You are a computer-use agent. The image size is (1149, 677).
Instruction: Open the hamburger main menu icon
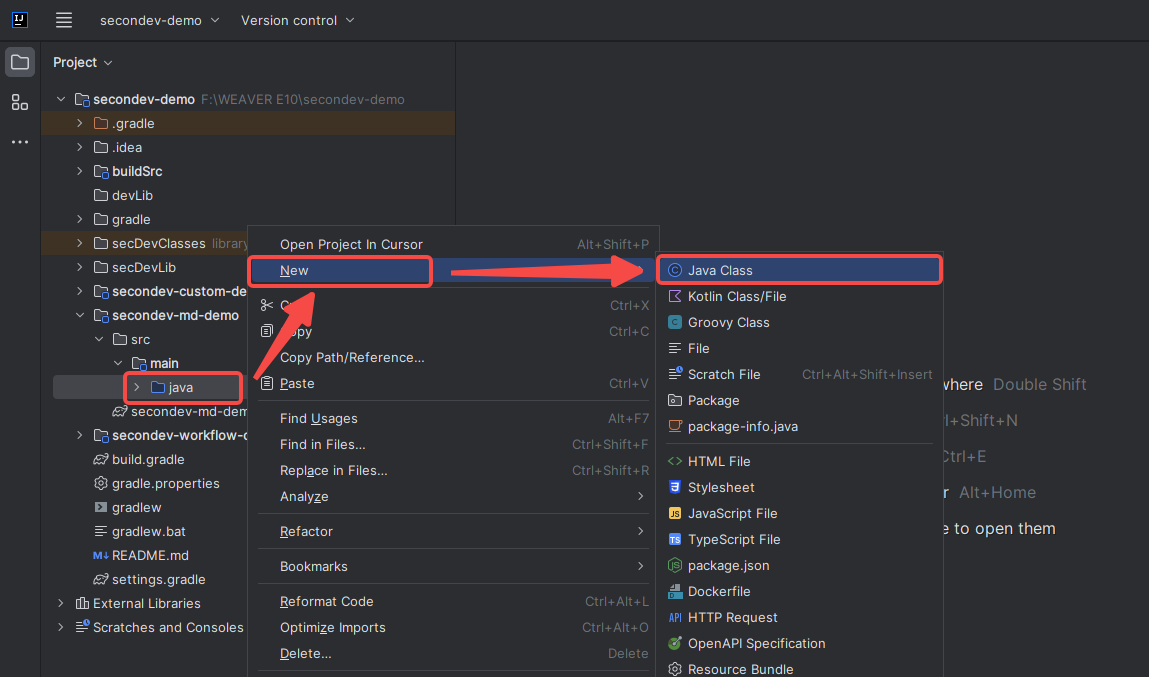64,20
